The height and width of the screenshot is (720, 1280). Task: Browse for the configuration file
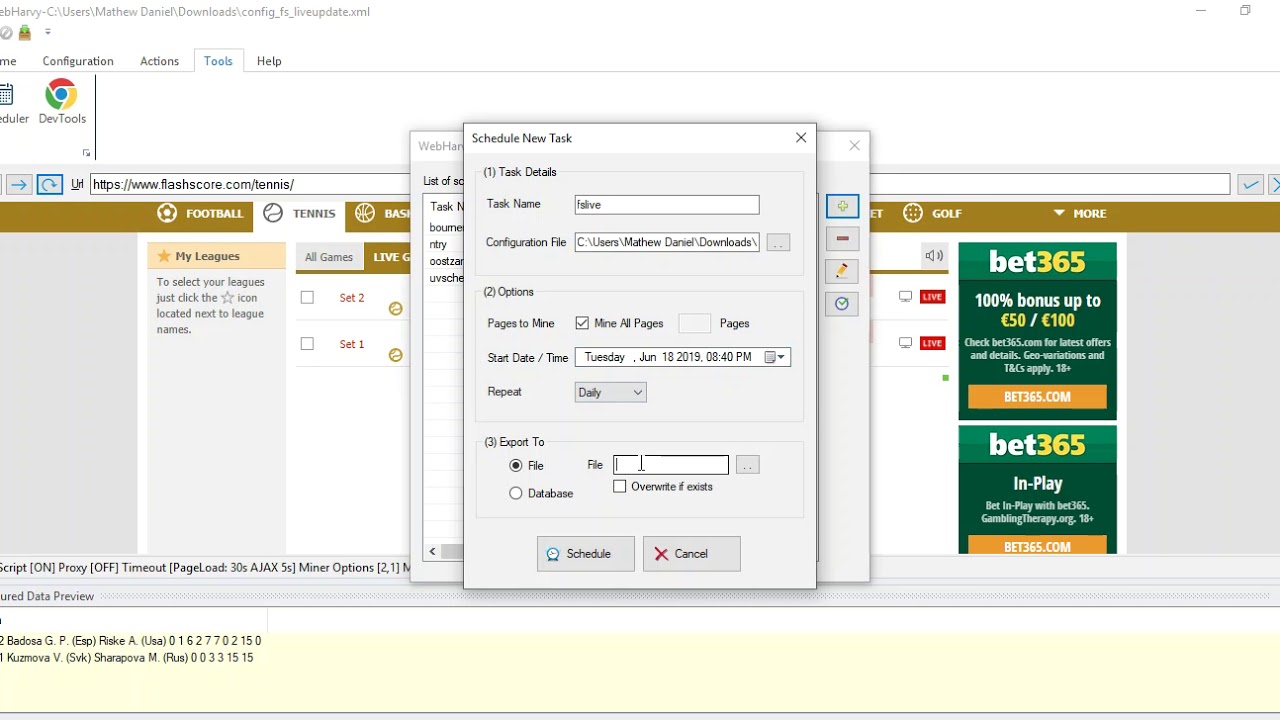778,242
